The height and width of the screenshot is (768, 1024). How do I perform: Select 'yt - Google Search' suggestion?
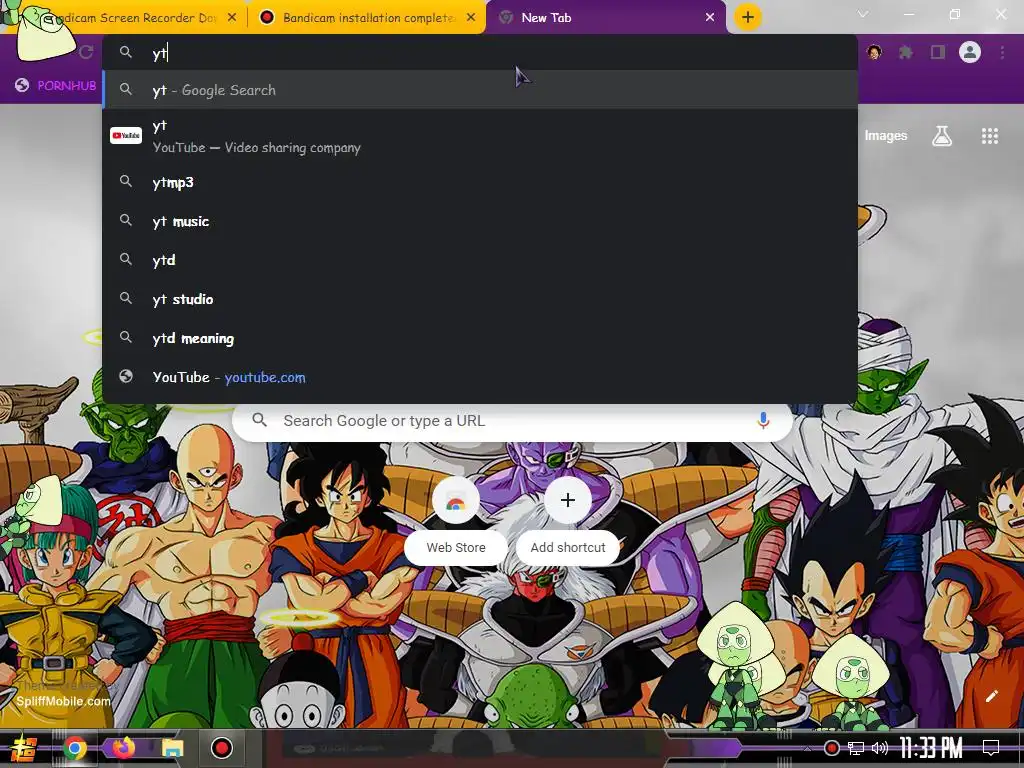479,90
